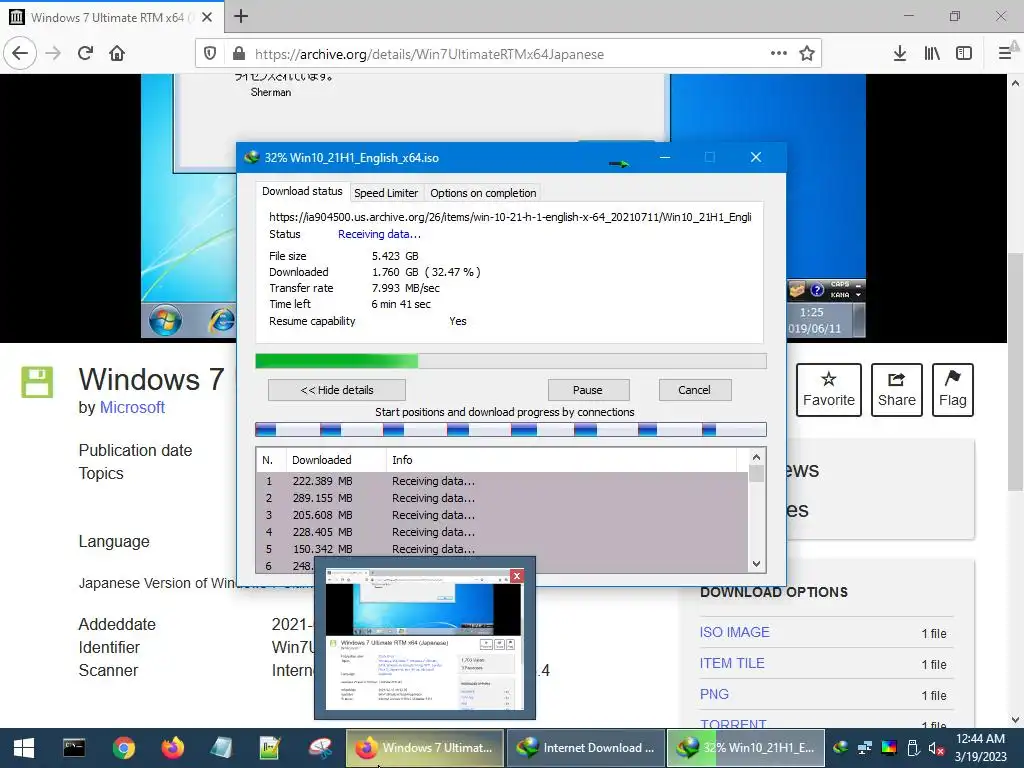Viewport: 1024px width, 768px height.
Task: Switch to the Speed Limiter tab
Action: [386, 193]
